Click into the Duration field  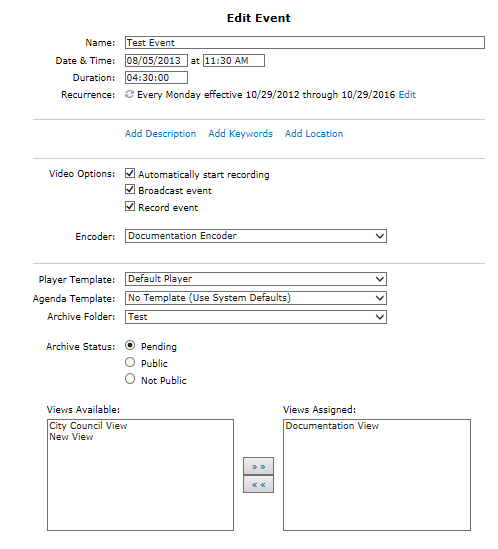pyautogui.click(x=156, y=78)
